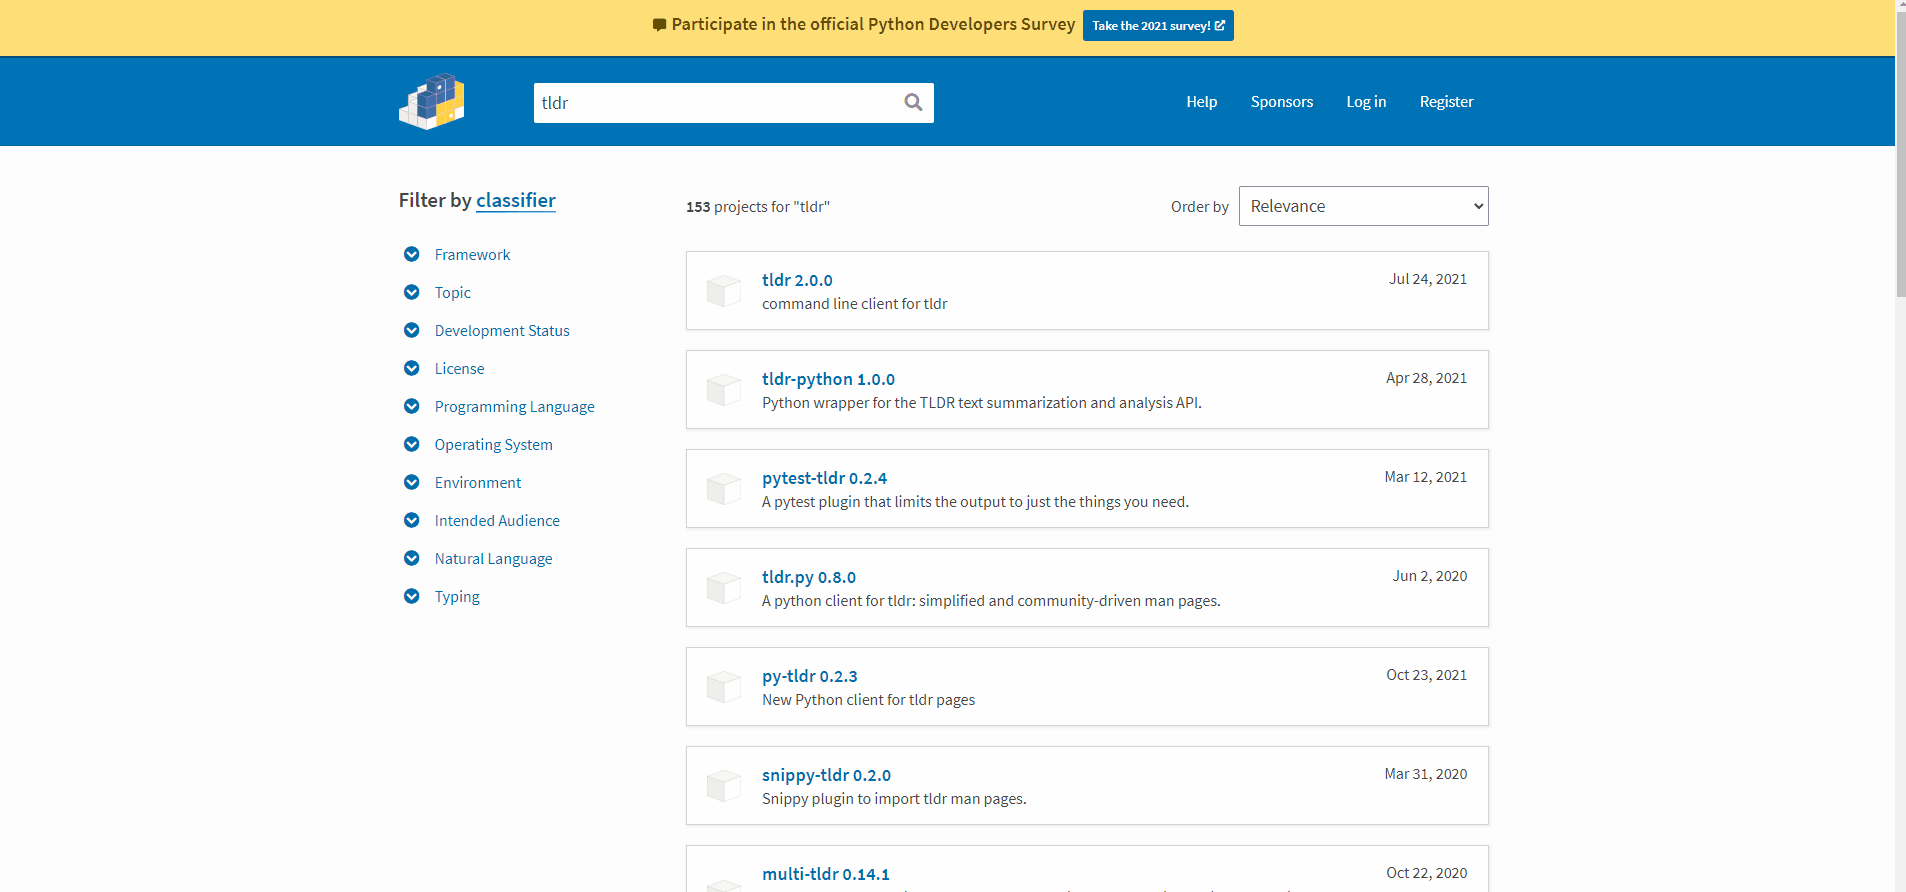Image resolution: width=1906 pixels, height=892 pixels.
Task: Click 'command line client for tldr' description
Action: 855,304
